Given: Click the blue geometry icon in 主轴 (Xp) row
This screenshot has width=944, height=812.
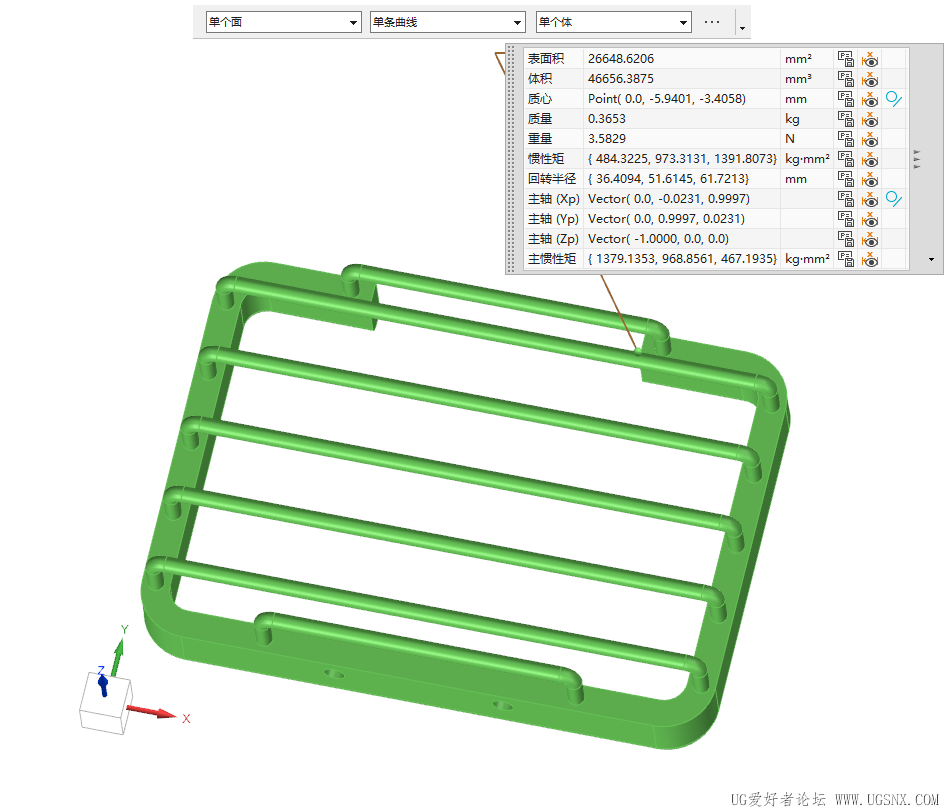Looking at the screenshot, I should [x=894, y=199].
